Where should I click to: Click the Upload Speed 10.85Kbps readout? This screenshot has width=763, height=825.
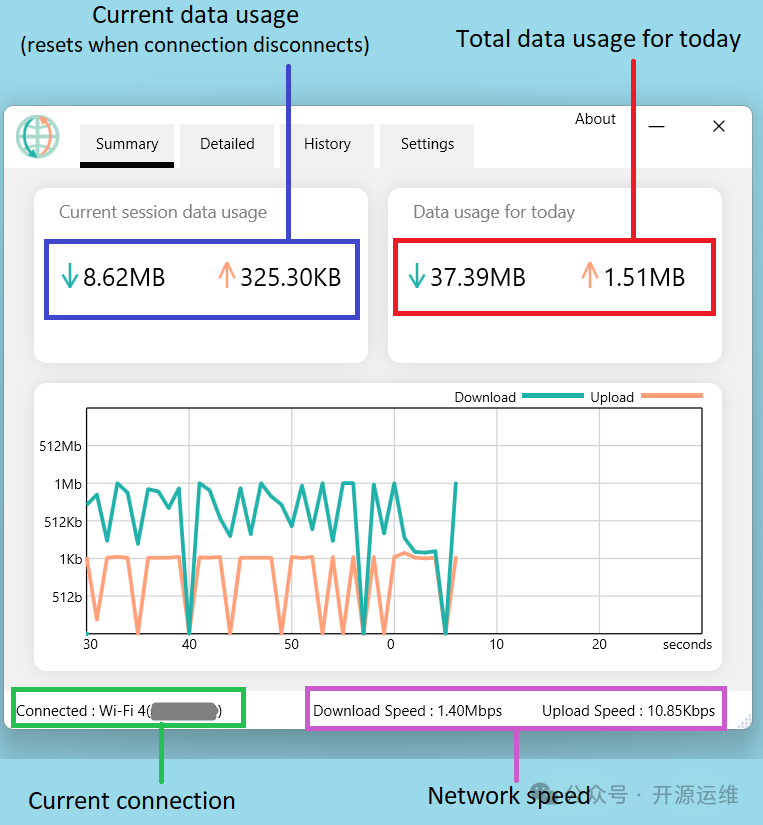point(628,711)
